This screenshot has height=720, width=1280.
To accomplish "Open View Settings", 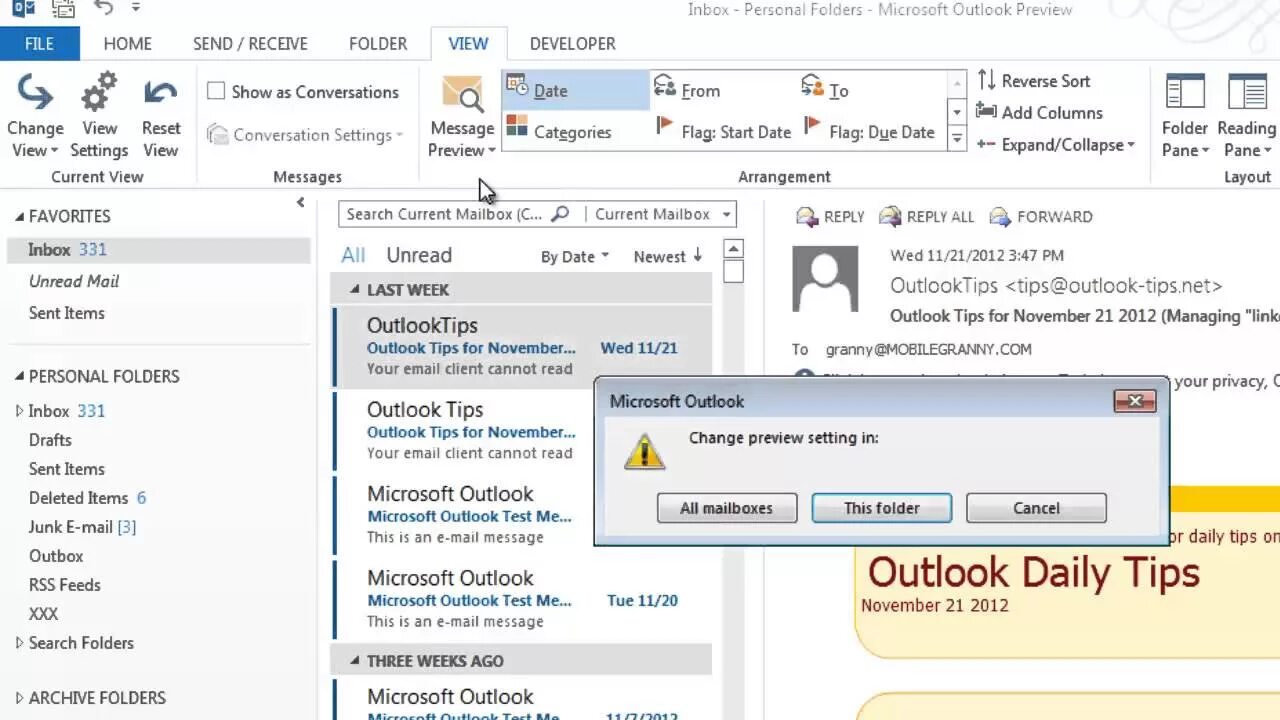I will tap(99, 115).
